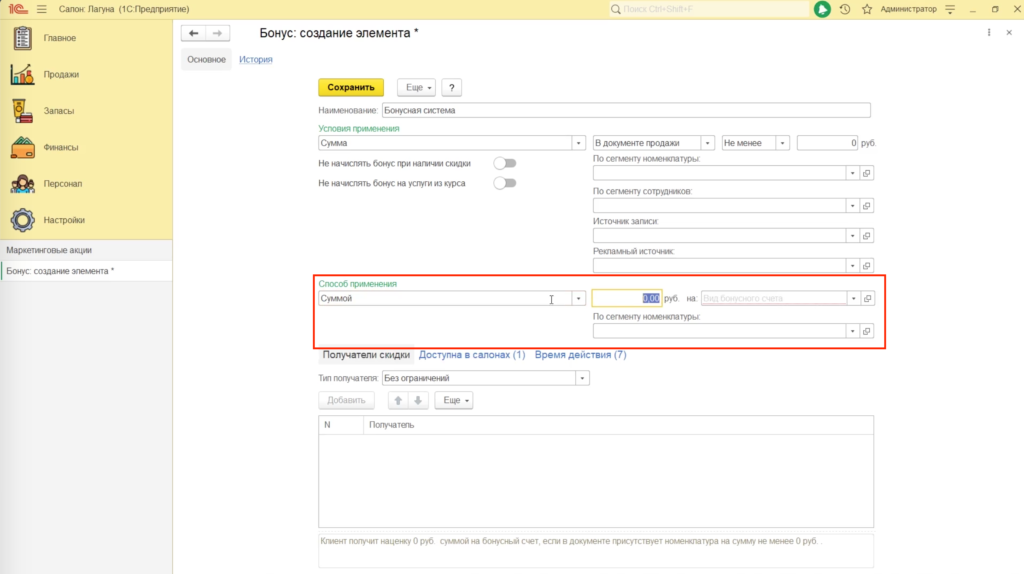Expand Вид бонусного счета dropdown arrow
The height and width of the screenshot is (574, 1024).
point(853,298)
